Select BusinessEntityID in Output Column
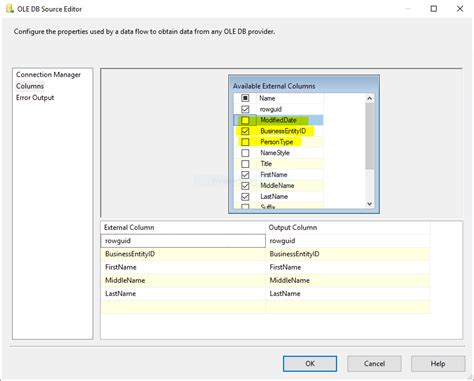 pos(348,254)
